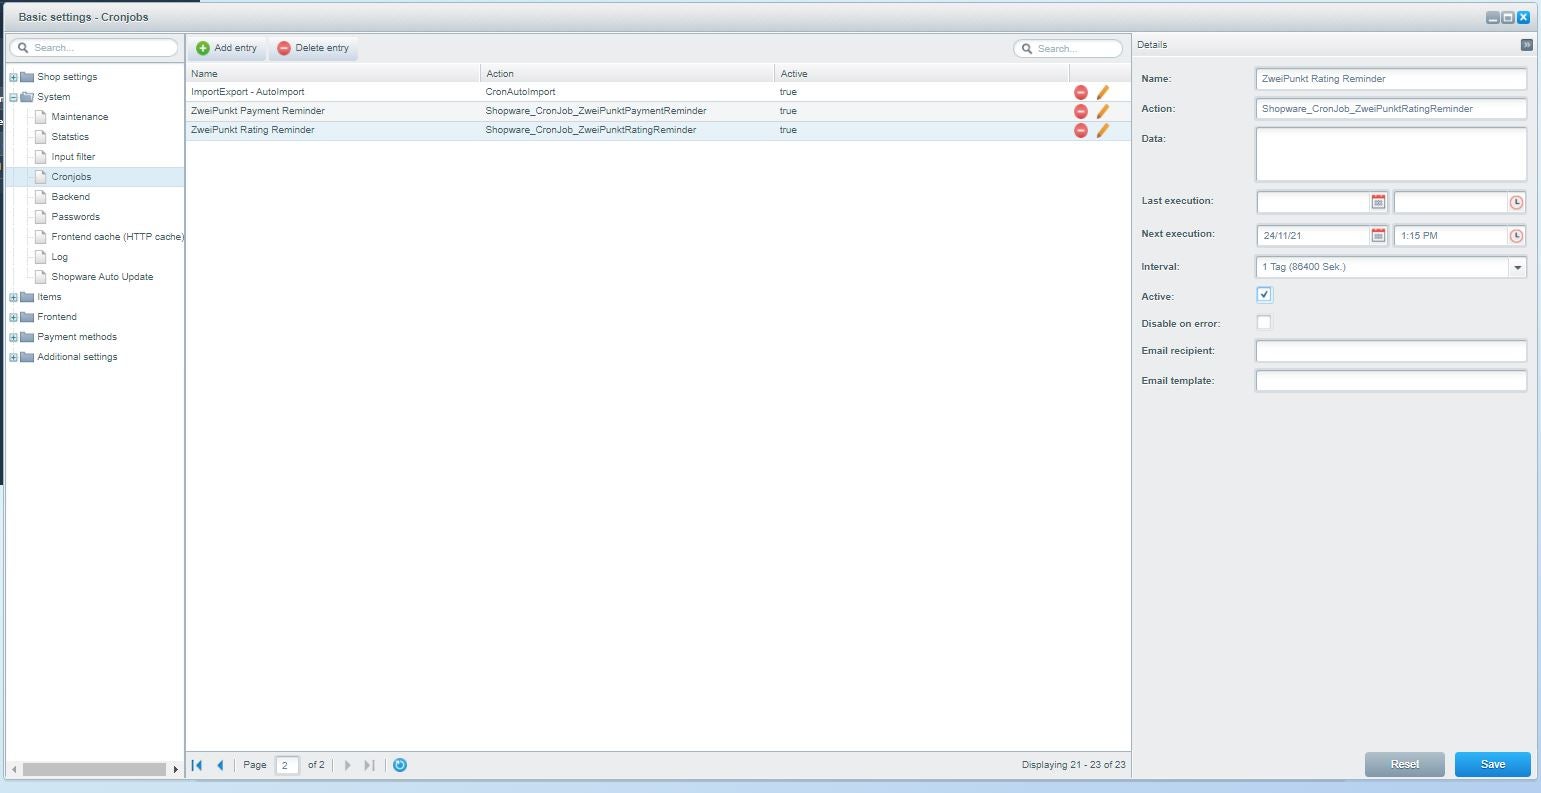
Task: Go to the previous page of cronjobs
Action: (220, 765)
